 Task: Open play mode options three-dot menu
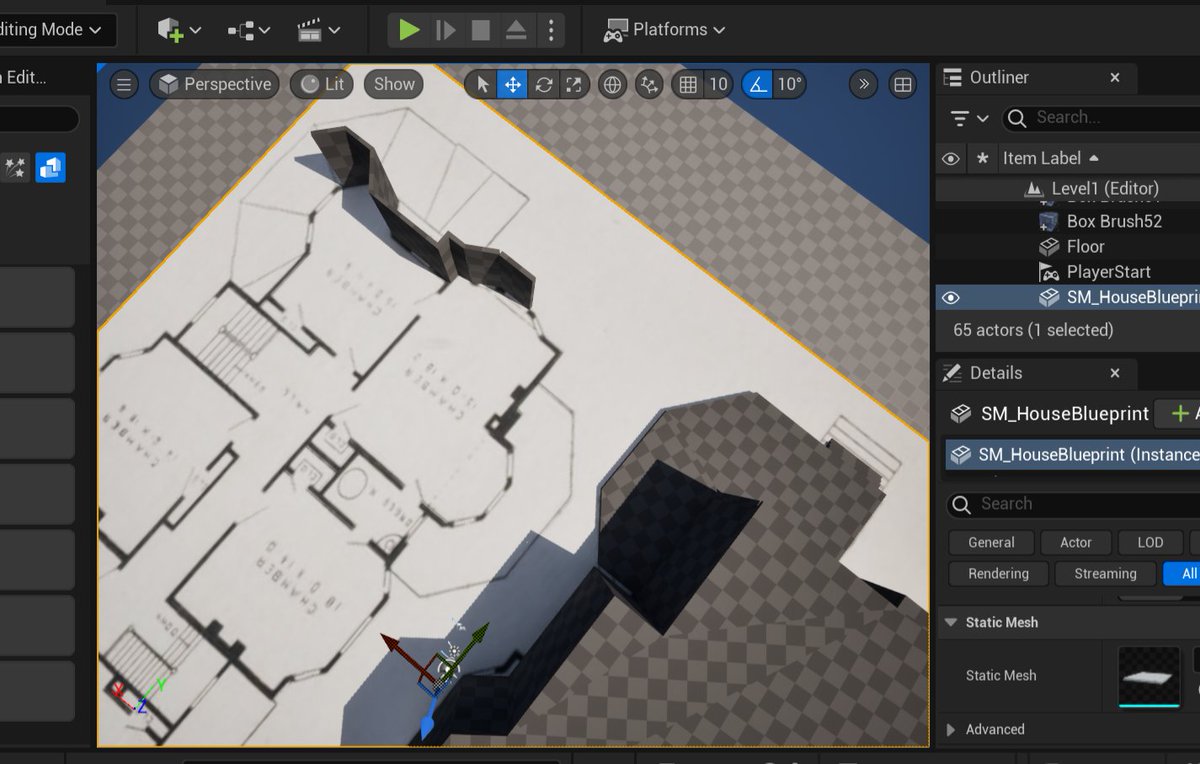(550, 30)
